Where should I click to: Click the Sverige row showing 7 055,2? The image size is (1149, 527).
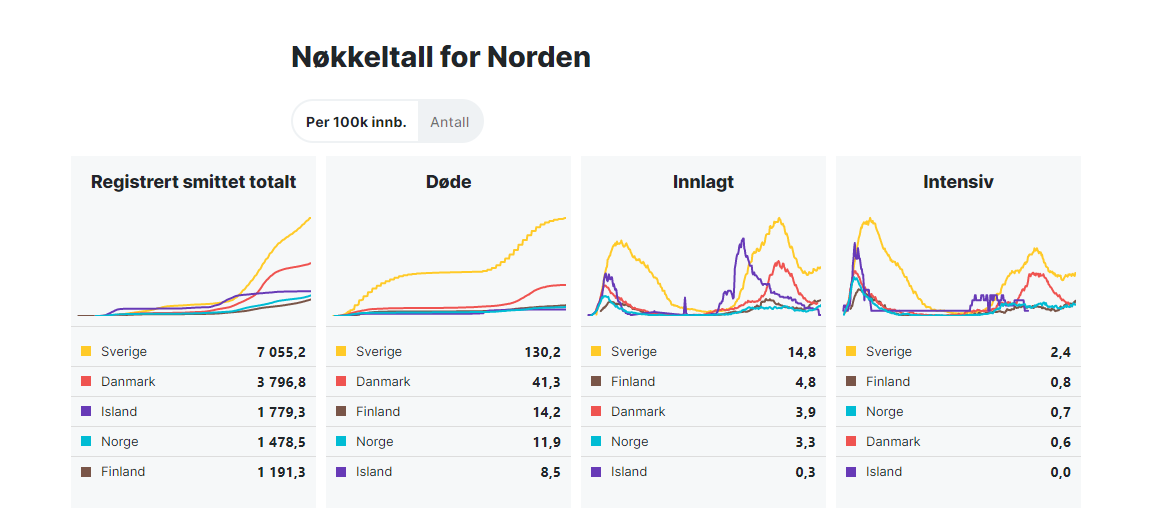click(x=193, y=352)
